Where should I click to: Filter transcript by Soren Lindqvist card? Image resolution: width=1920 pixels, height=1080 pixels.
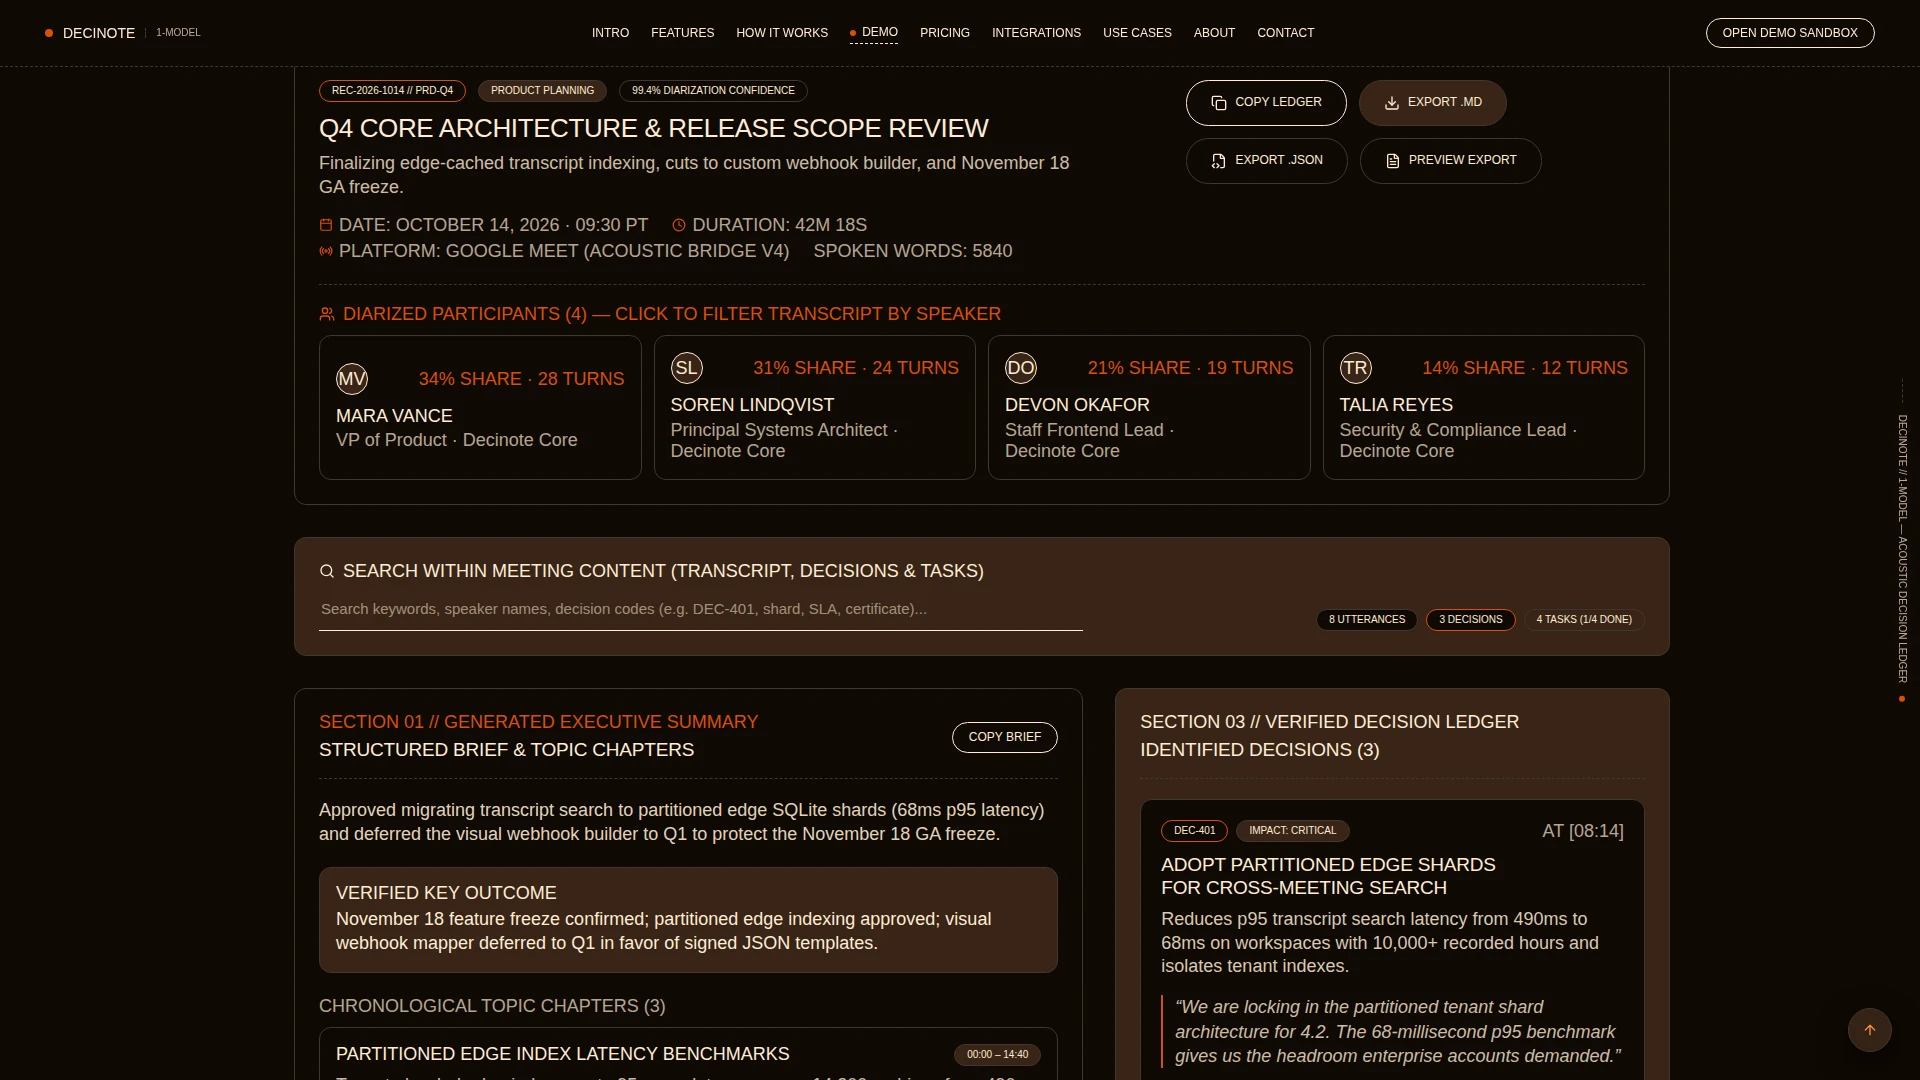[815, 408]
